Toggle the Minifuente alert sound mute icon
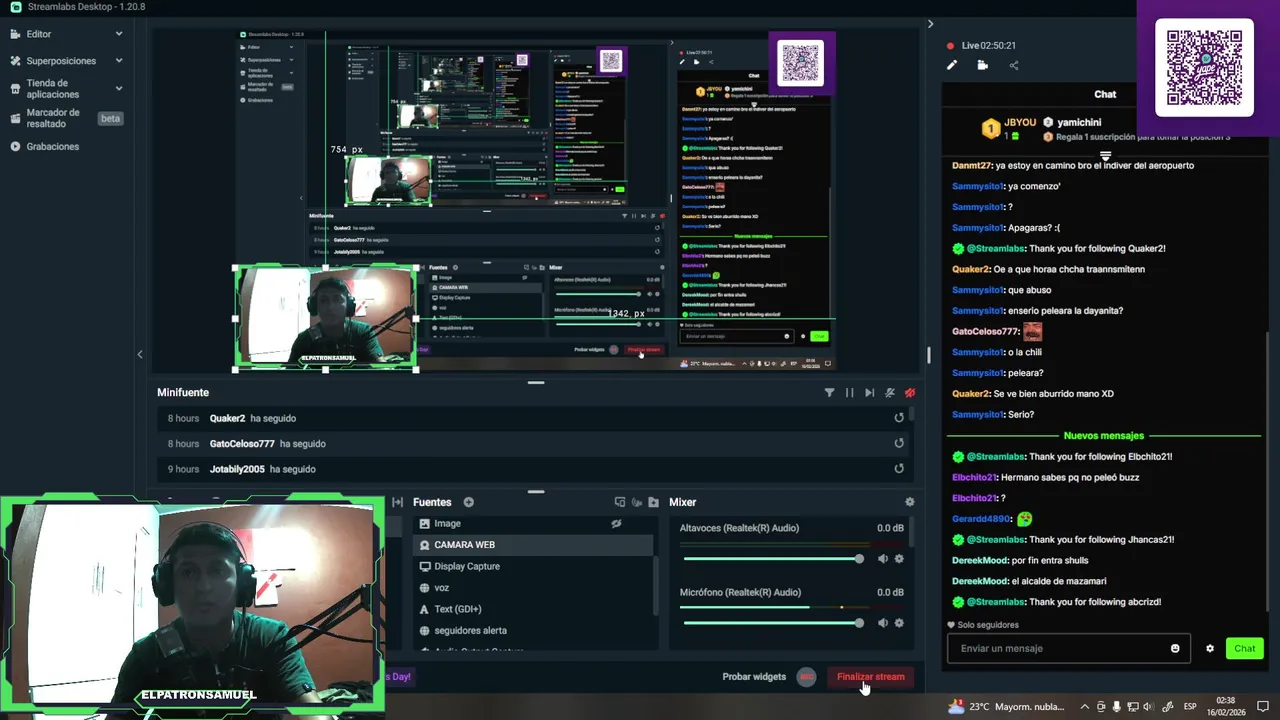This screenshot has width=1280, height=720. [889, 393]
